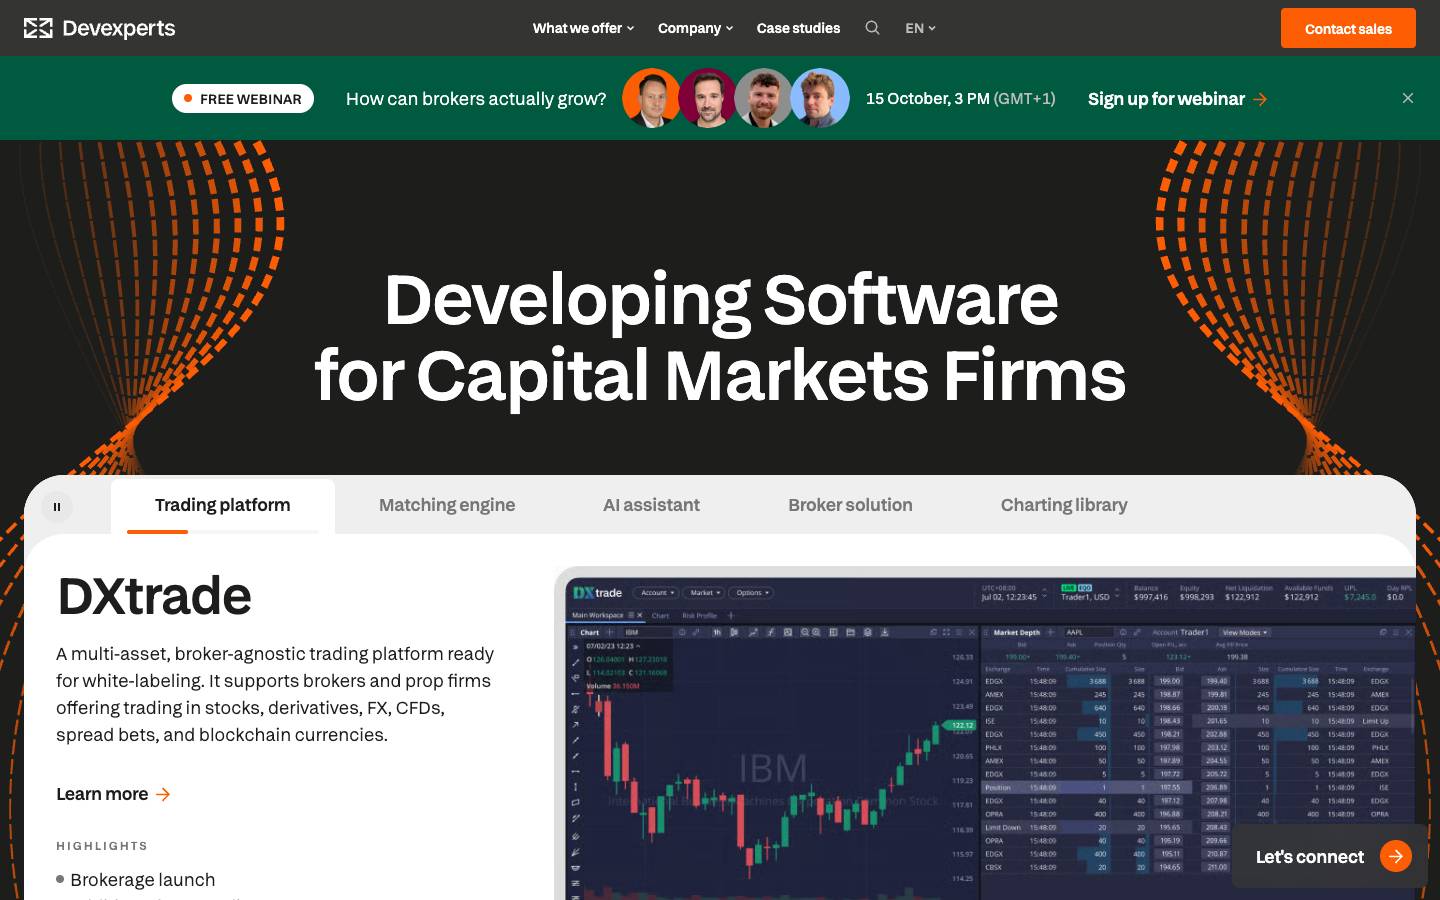This screenshot has width=1440, height=900.
Task: Click the second speaker avatar, crimson background
Action: [x=707, y=98]
